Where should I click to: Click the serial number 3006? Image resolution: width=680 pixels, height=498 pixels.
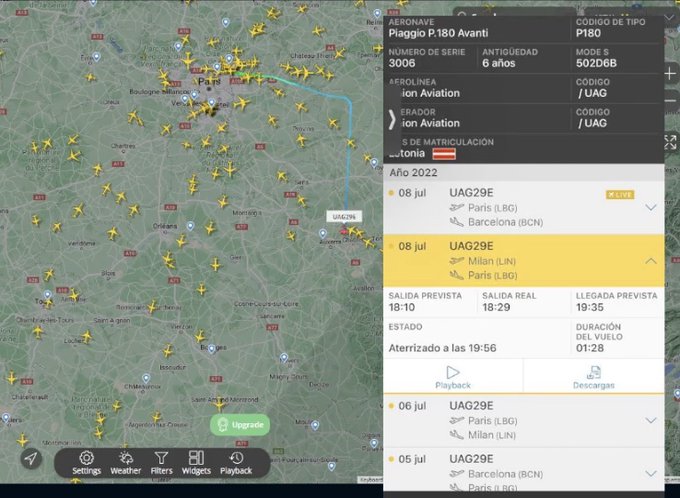pos(402,63)
